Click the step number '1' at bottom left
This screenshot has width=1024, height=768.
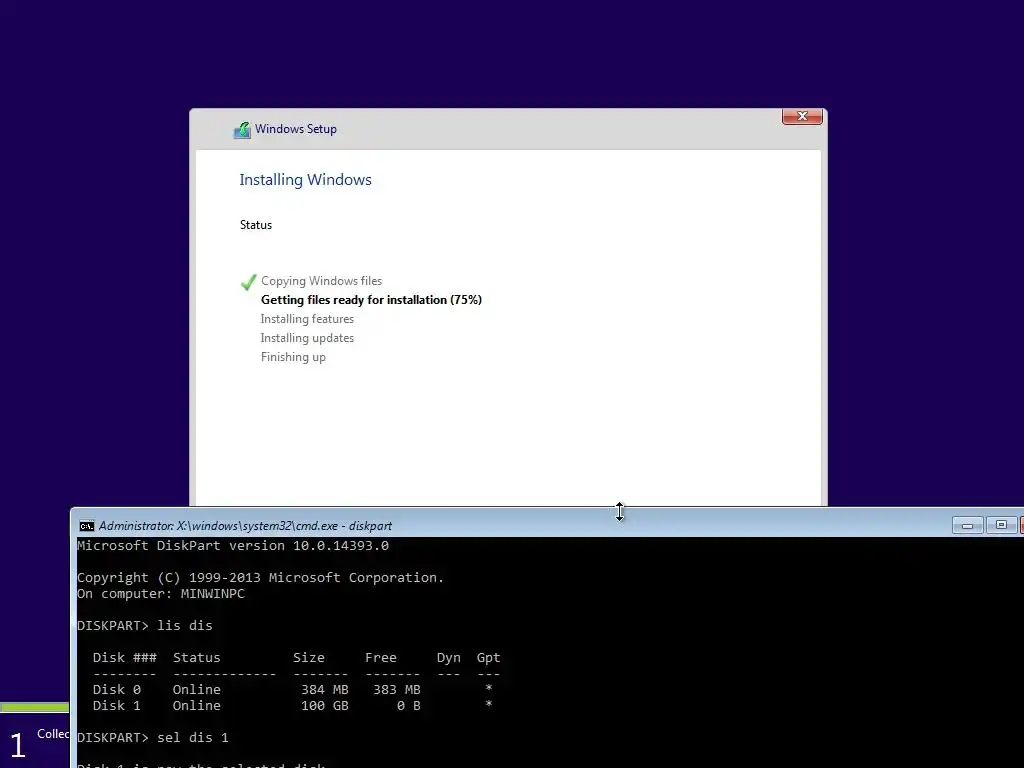pyautogui.click(x=18, y=745)
